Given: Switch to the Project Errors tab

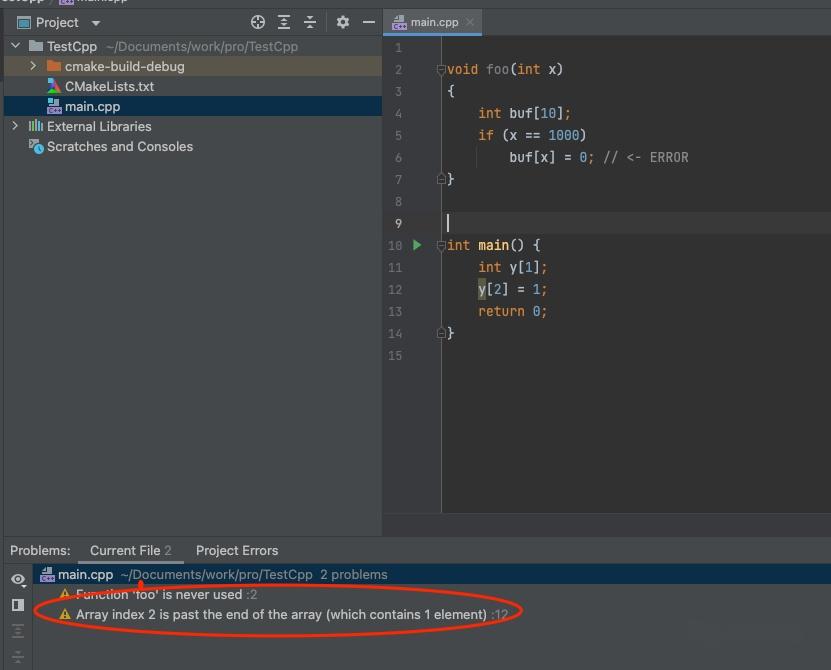Looking at the screenshot, I should [237, 550].
